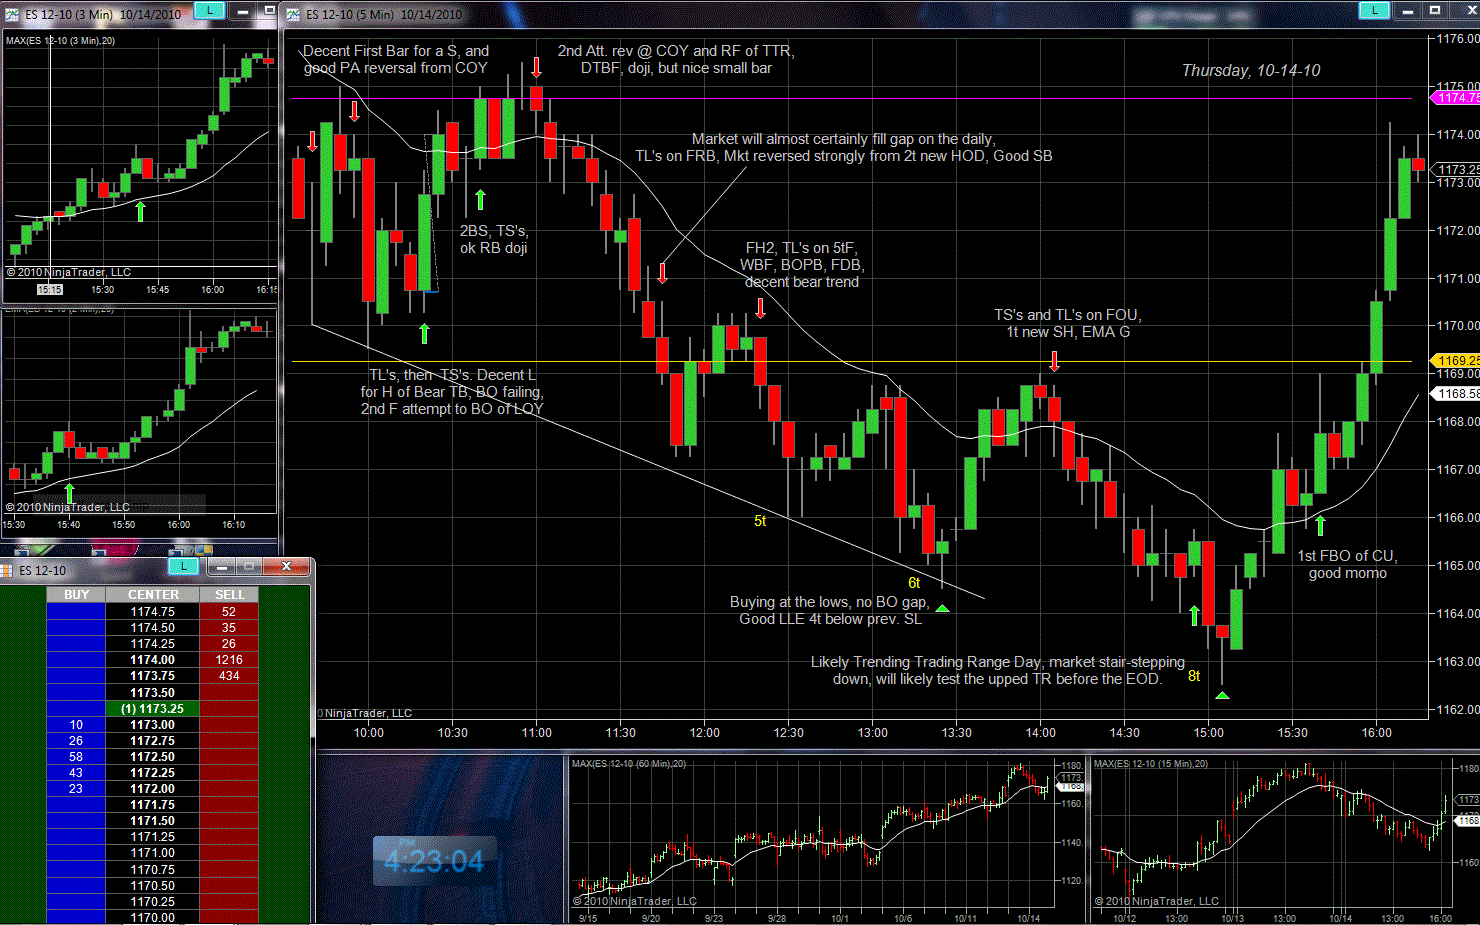1480x925 pixels.
Task: Click the sell cell showing 1216 at 1174.00
Action: (x=229, y=660)
